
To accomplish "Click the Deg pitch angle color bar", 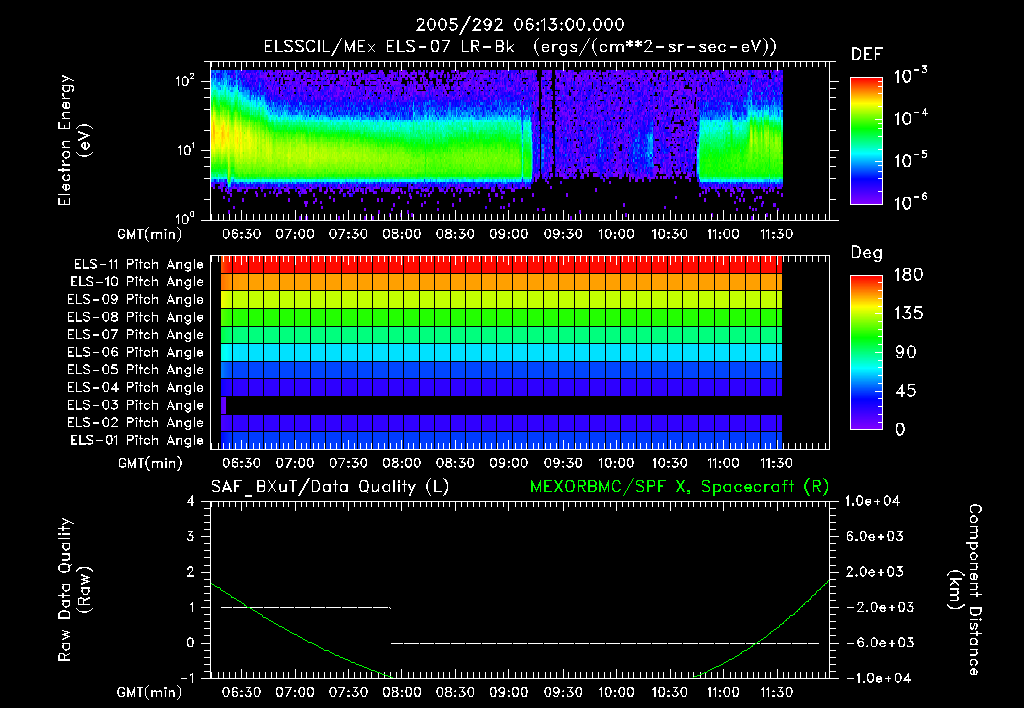I will point(866,352).
